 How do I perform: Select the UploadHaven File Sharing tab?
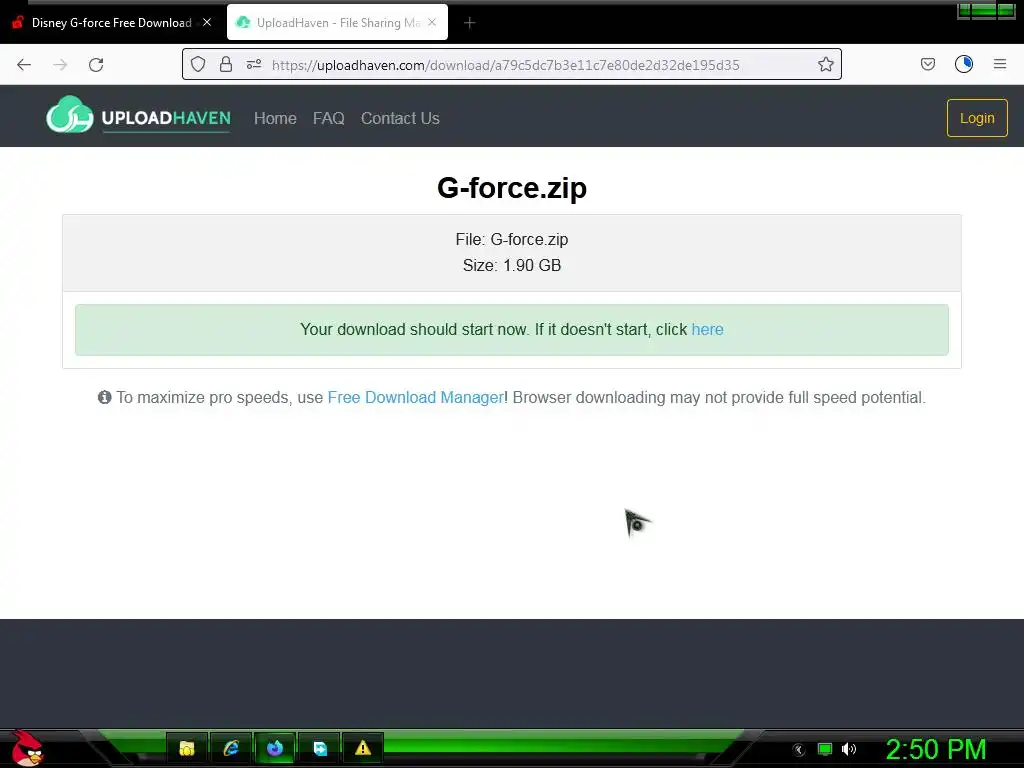point(337,23)
